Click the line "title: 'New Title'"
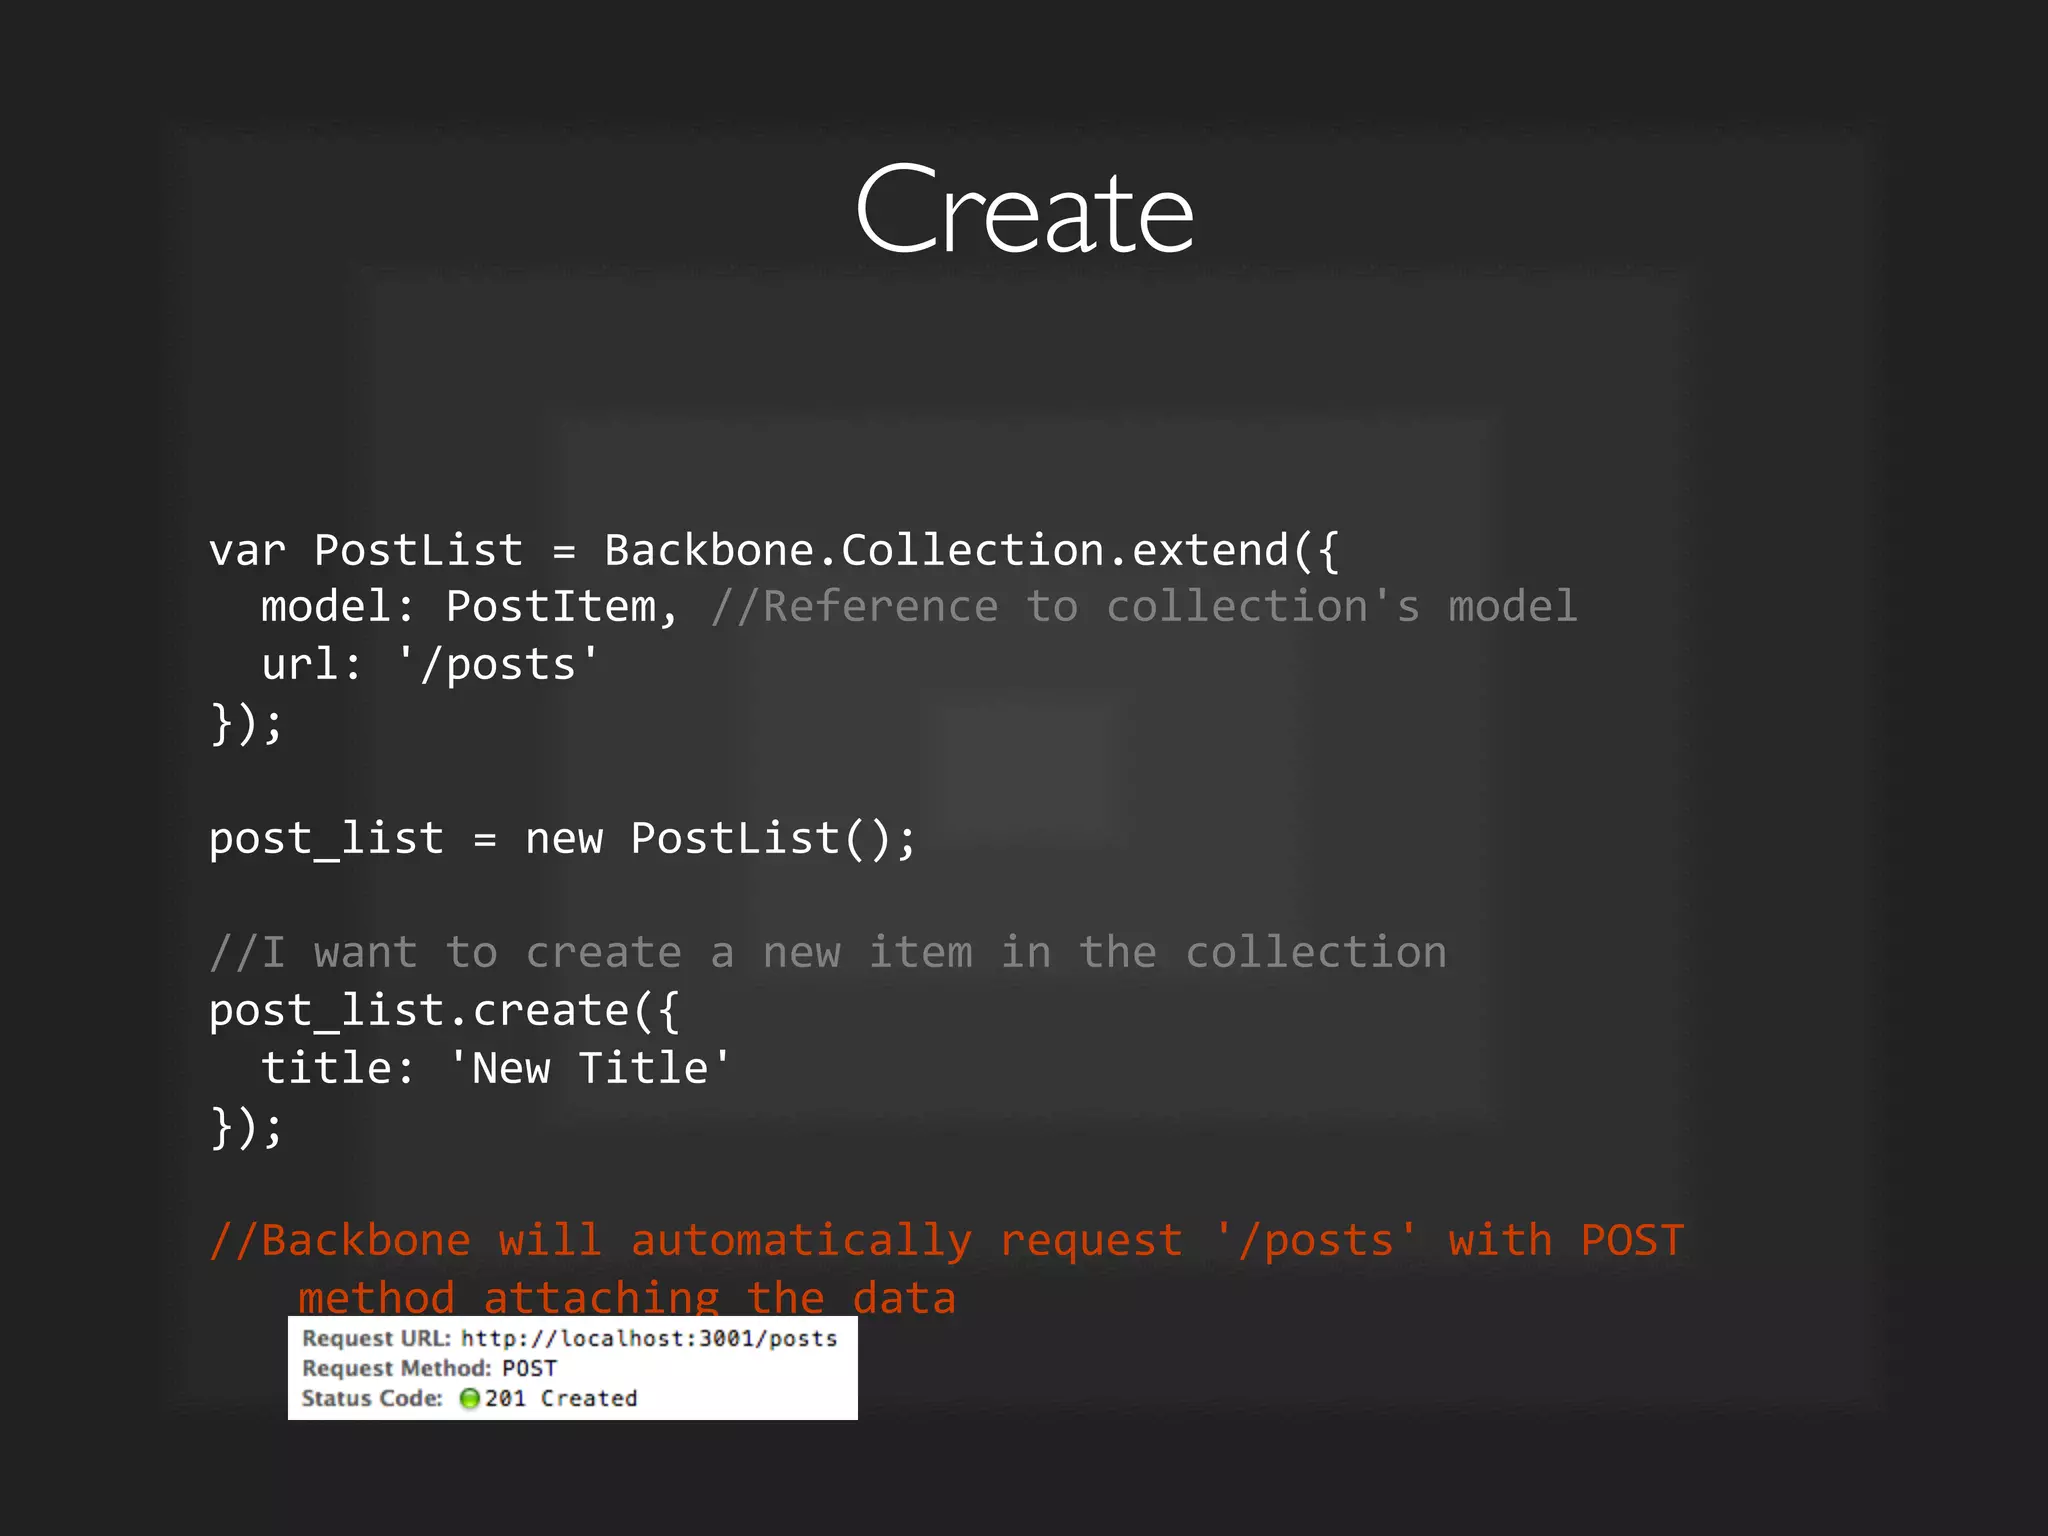Viewport: 2048px width, 1536px height. [496, 1068]
